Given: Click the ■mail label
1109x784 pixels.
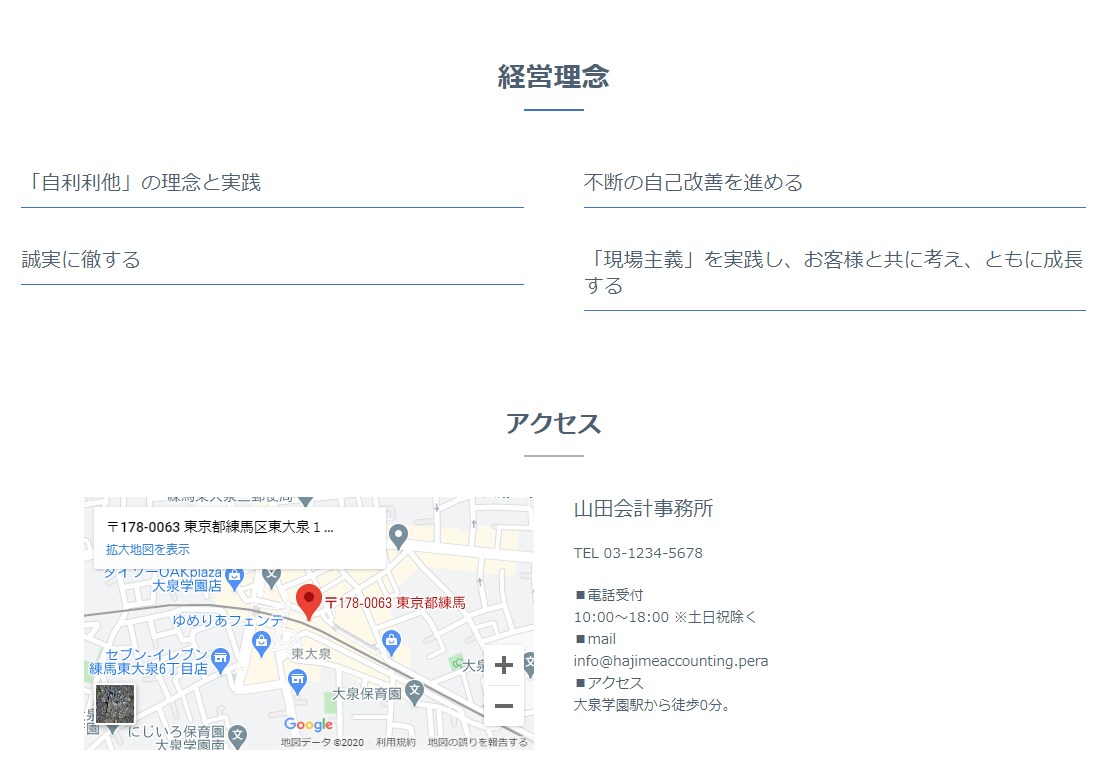Looking at the screenshot, I should coord(596,639).
